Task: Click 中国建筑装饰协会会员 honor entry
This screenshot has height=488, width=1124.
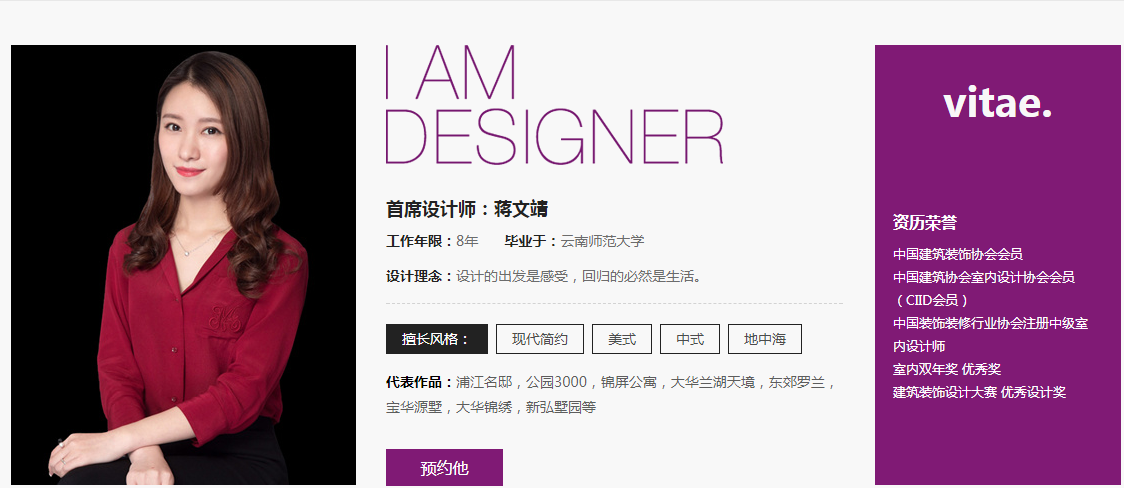Action: [x=958, y=254]
